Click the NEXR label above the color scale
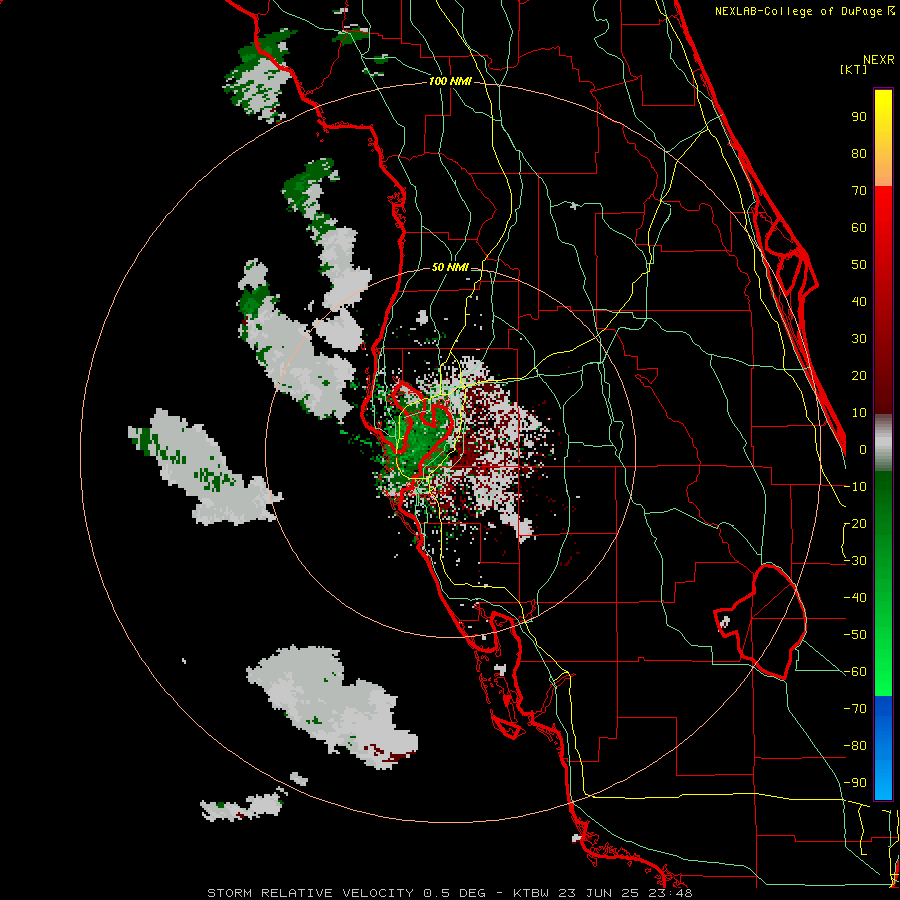 click(x=878, y=60)
